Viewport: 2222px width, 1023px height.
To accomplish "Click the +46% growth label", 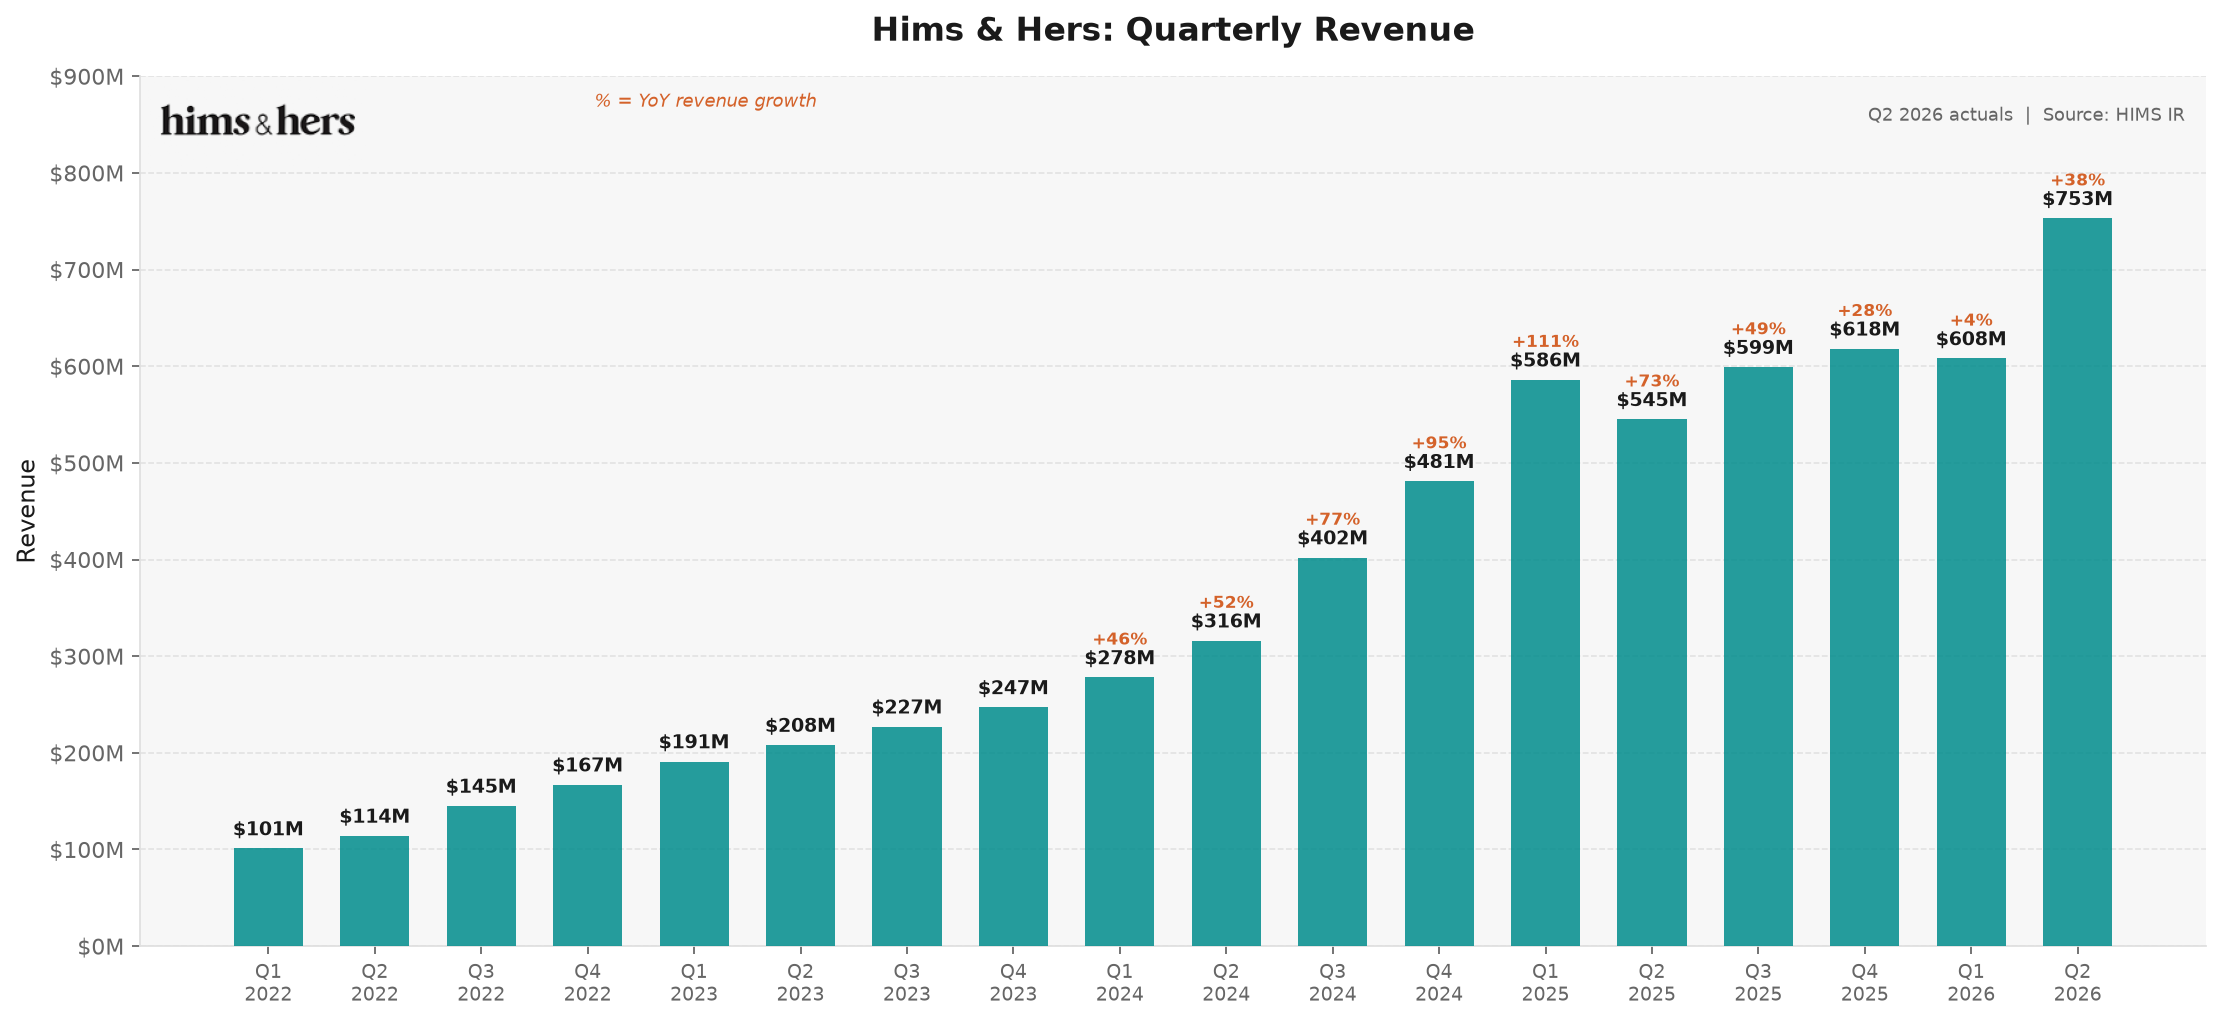I will 1120,639.
